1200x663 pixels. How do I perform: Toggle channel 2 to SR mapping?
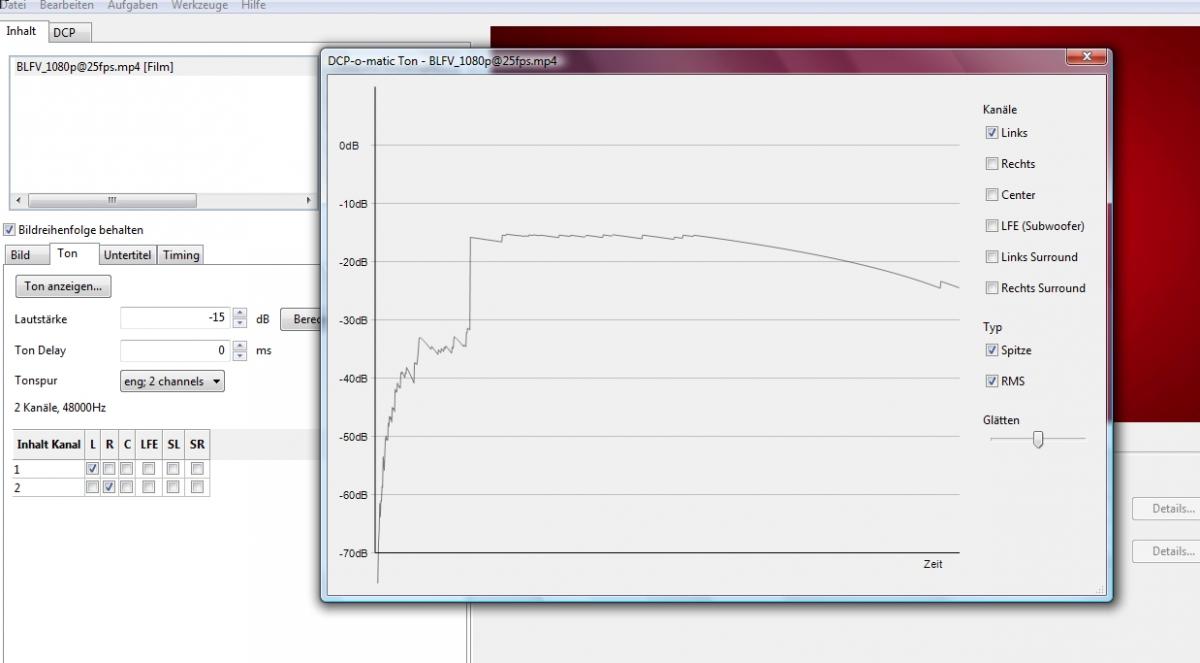point(197,487)
